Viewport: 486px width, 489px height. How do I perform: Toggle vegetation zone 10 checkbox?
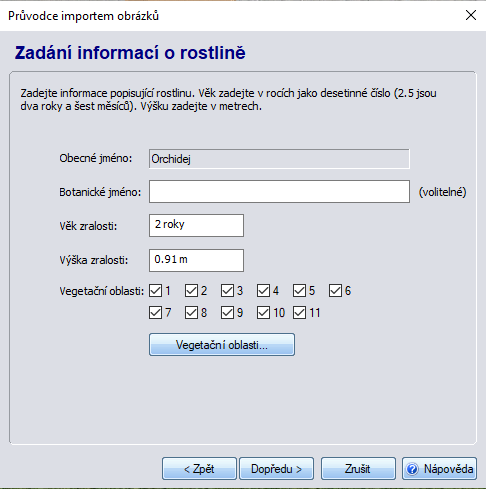263,313
